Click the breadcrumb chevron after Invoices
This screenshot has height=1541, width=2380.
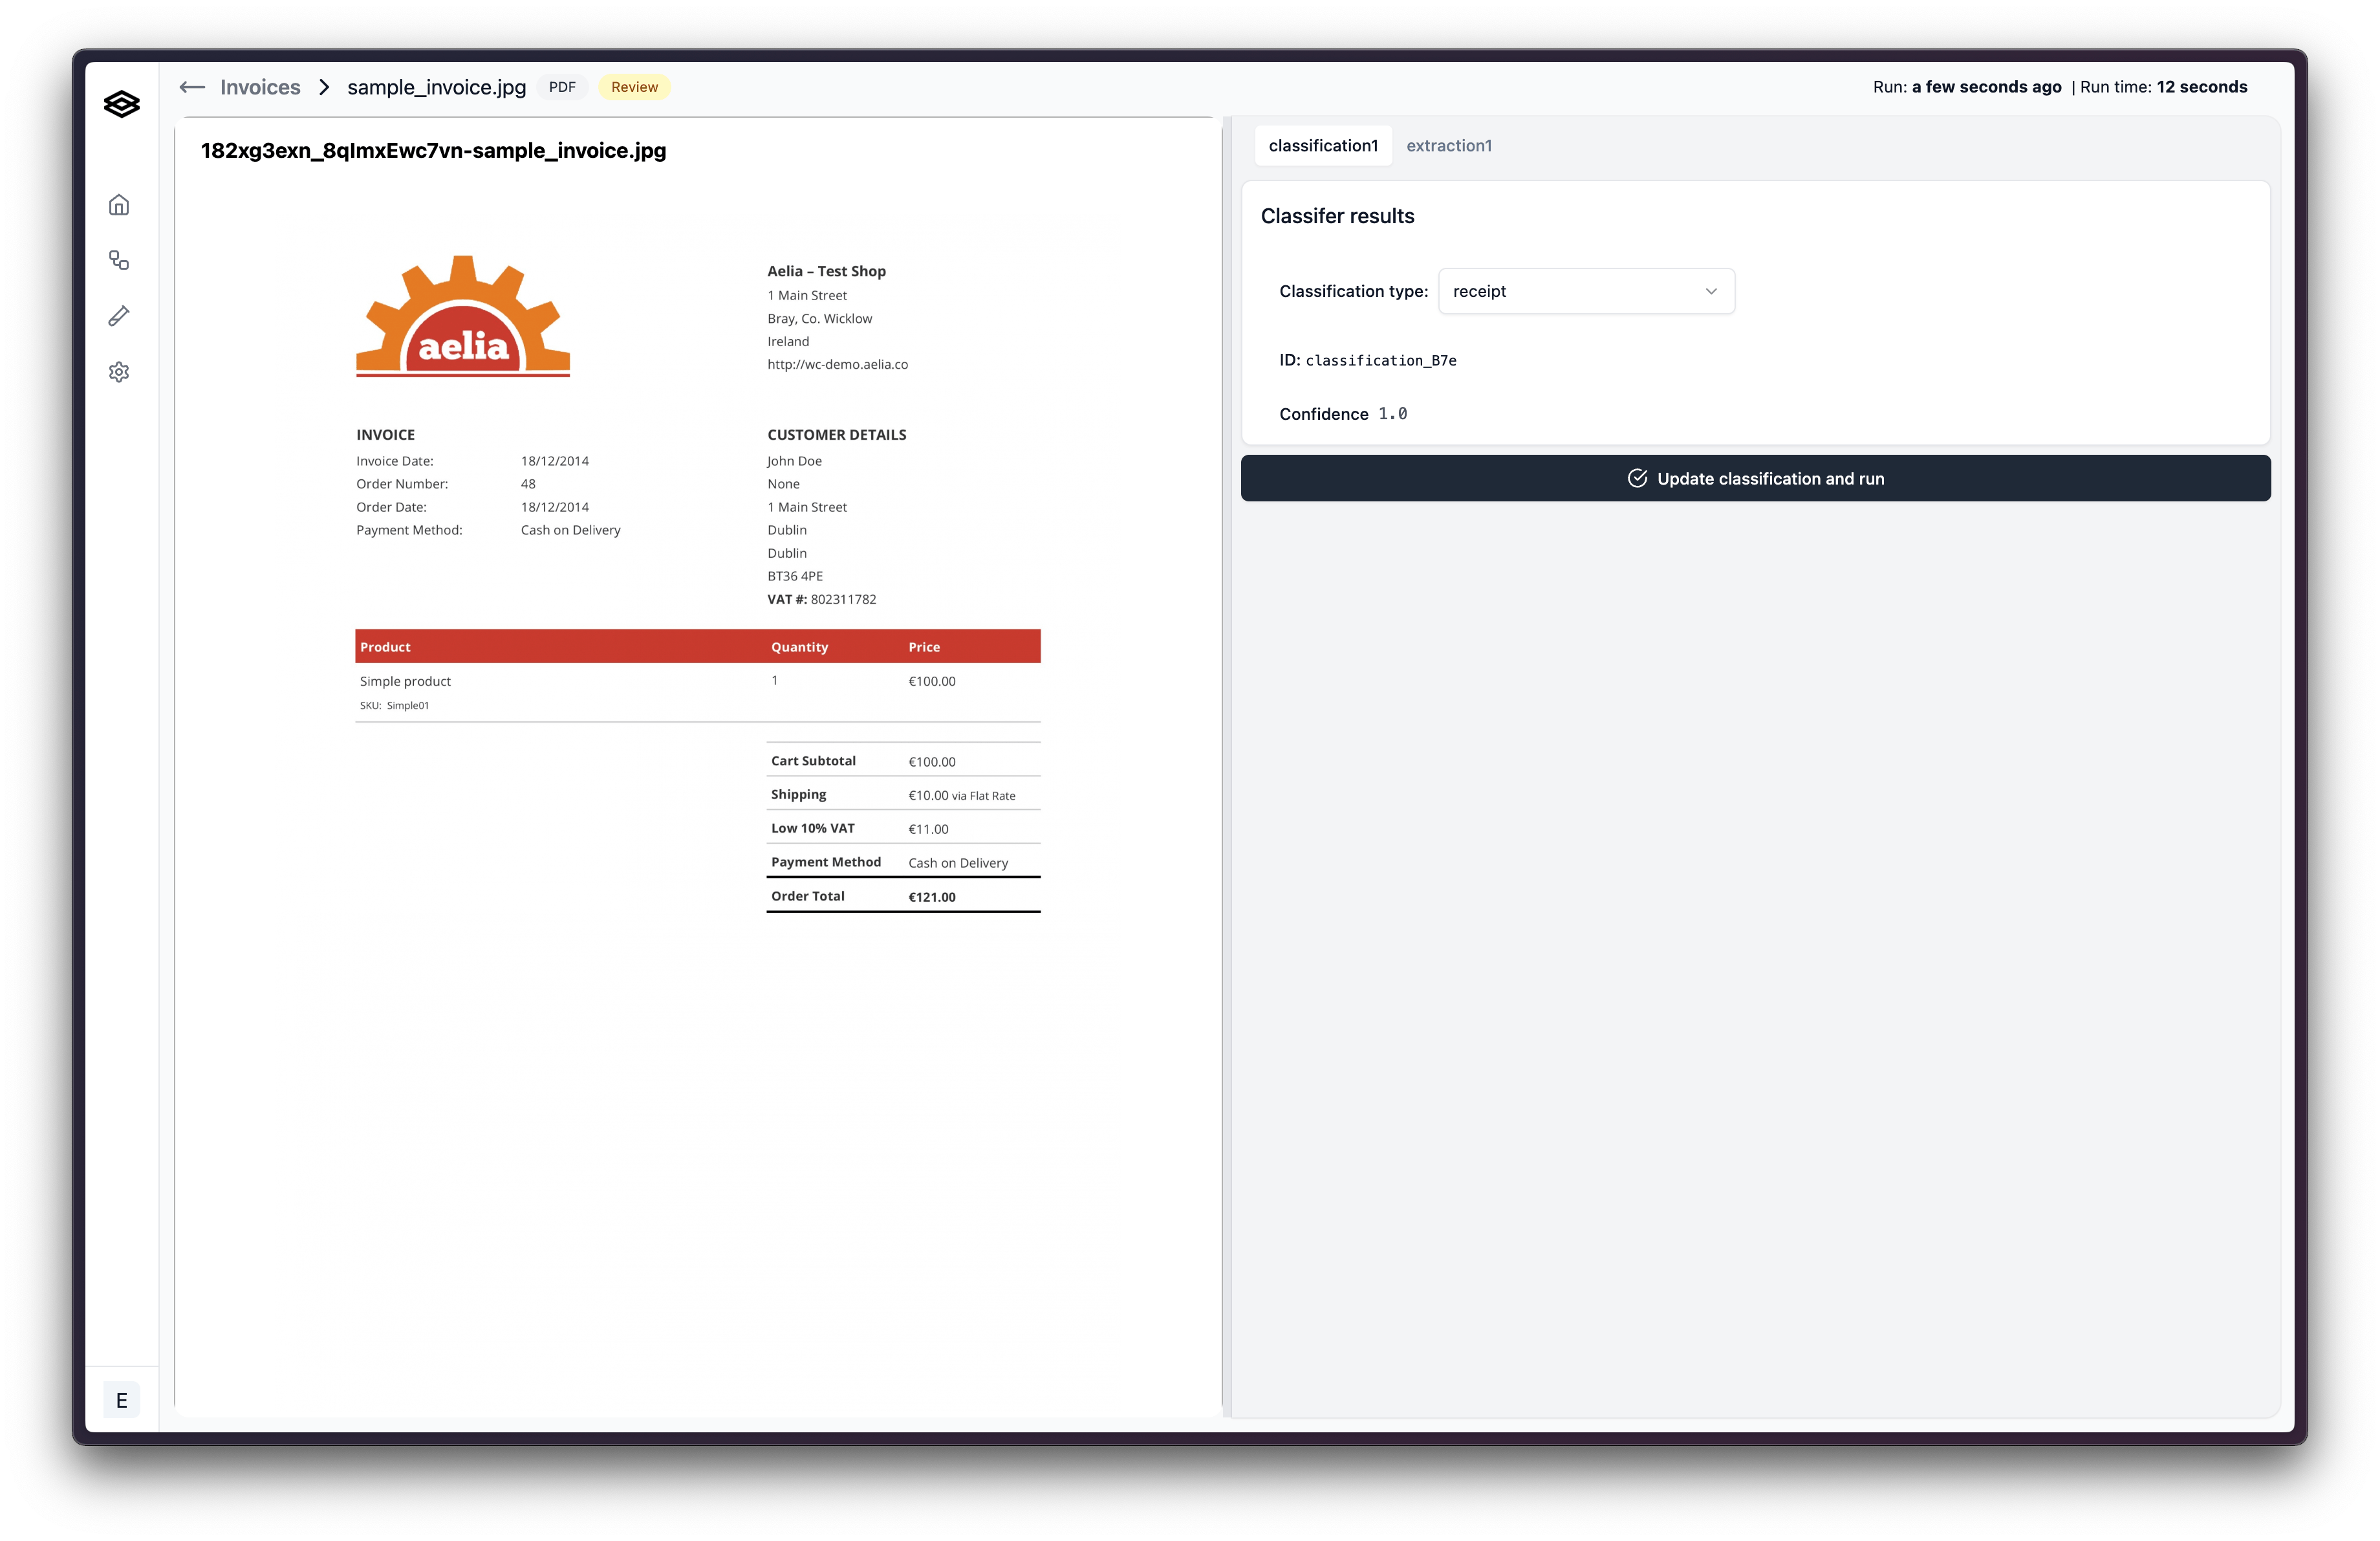point(324,87)
